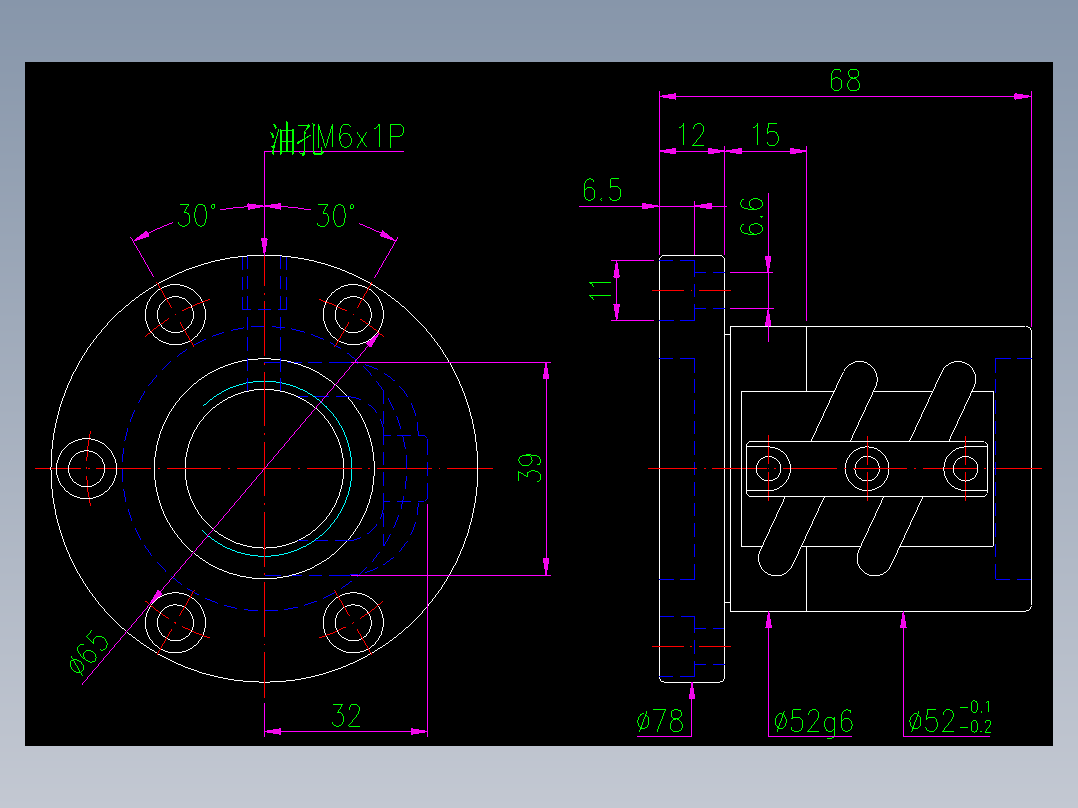Click the upper-left bolt hole on flange
This screenshot has height=808, width=1078.
click(175, 314)
